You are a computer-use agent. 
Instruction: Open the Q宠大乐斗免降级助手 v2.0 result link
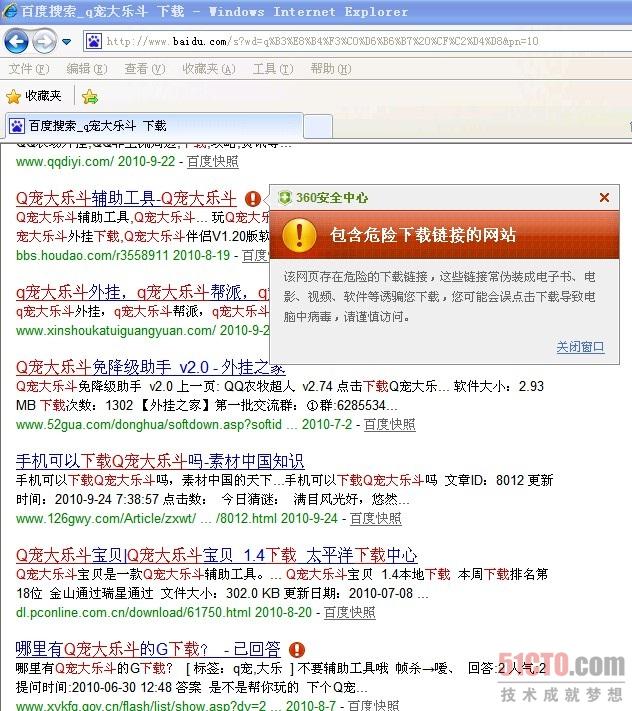(x=151, y=367)
